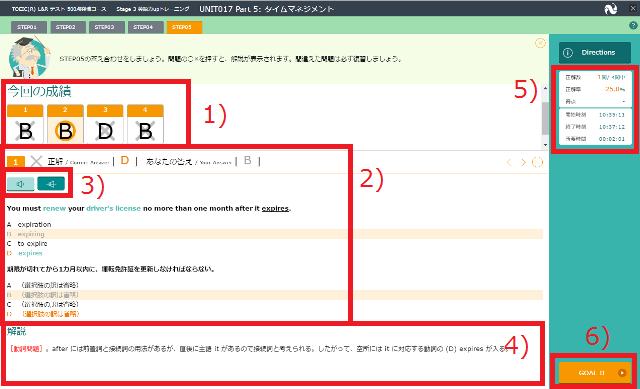Click the 解説 explanation heading
Image resolution: width=640 pixels, height=389 pixels.
point(17,332)
